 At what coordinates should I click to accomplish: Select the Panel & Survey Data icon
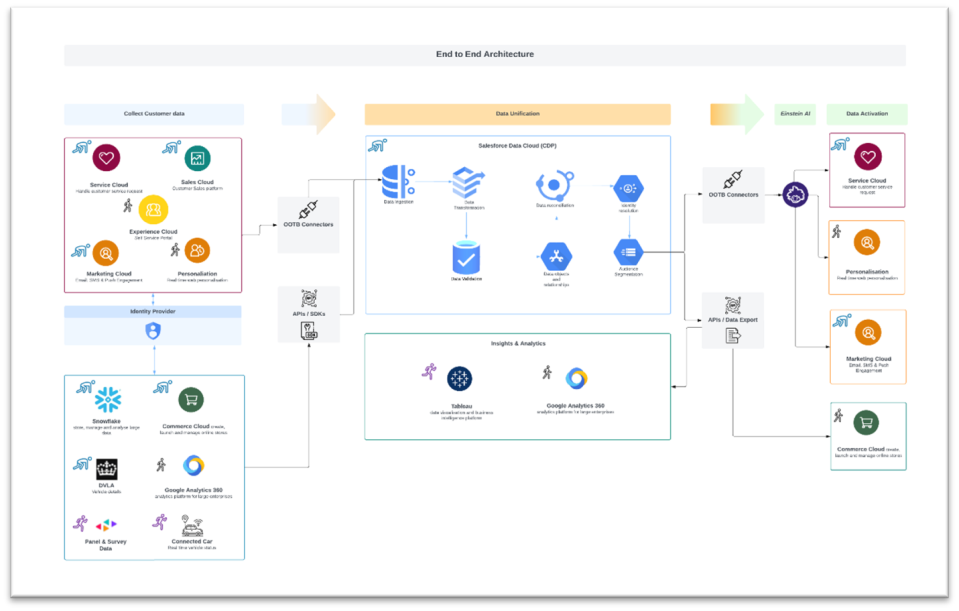tap(106, 525)
